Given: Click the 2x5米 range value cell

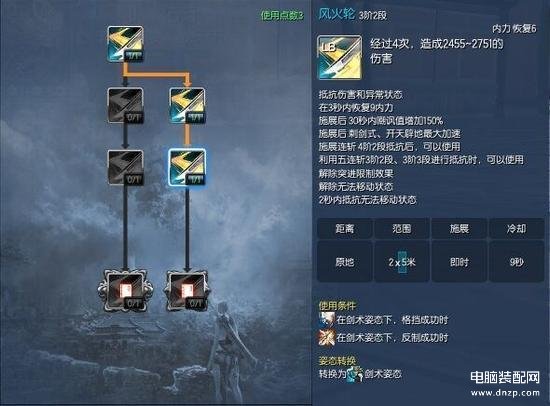Looking at the screenshot, I should (x=402, y=262).
